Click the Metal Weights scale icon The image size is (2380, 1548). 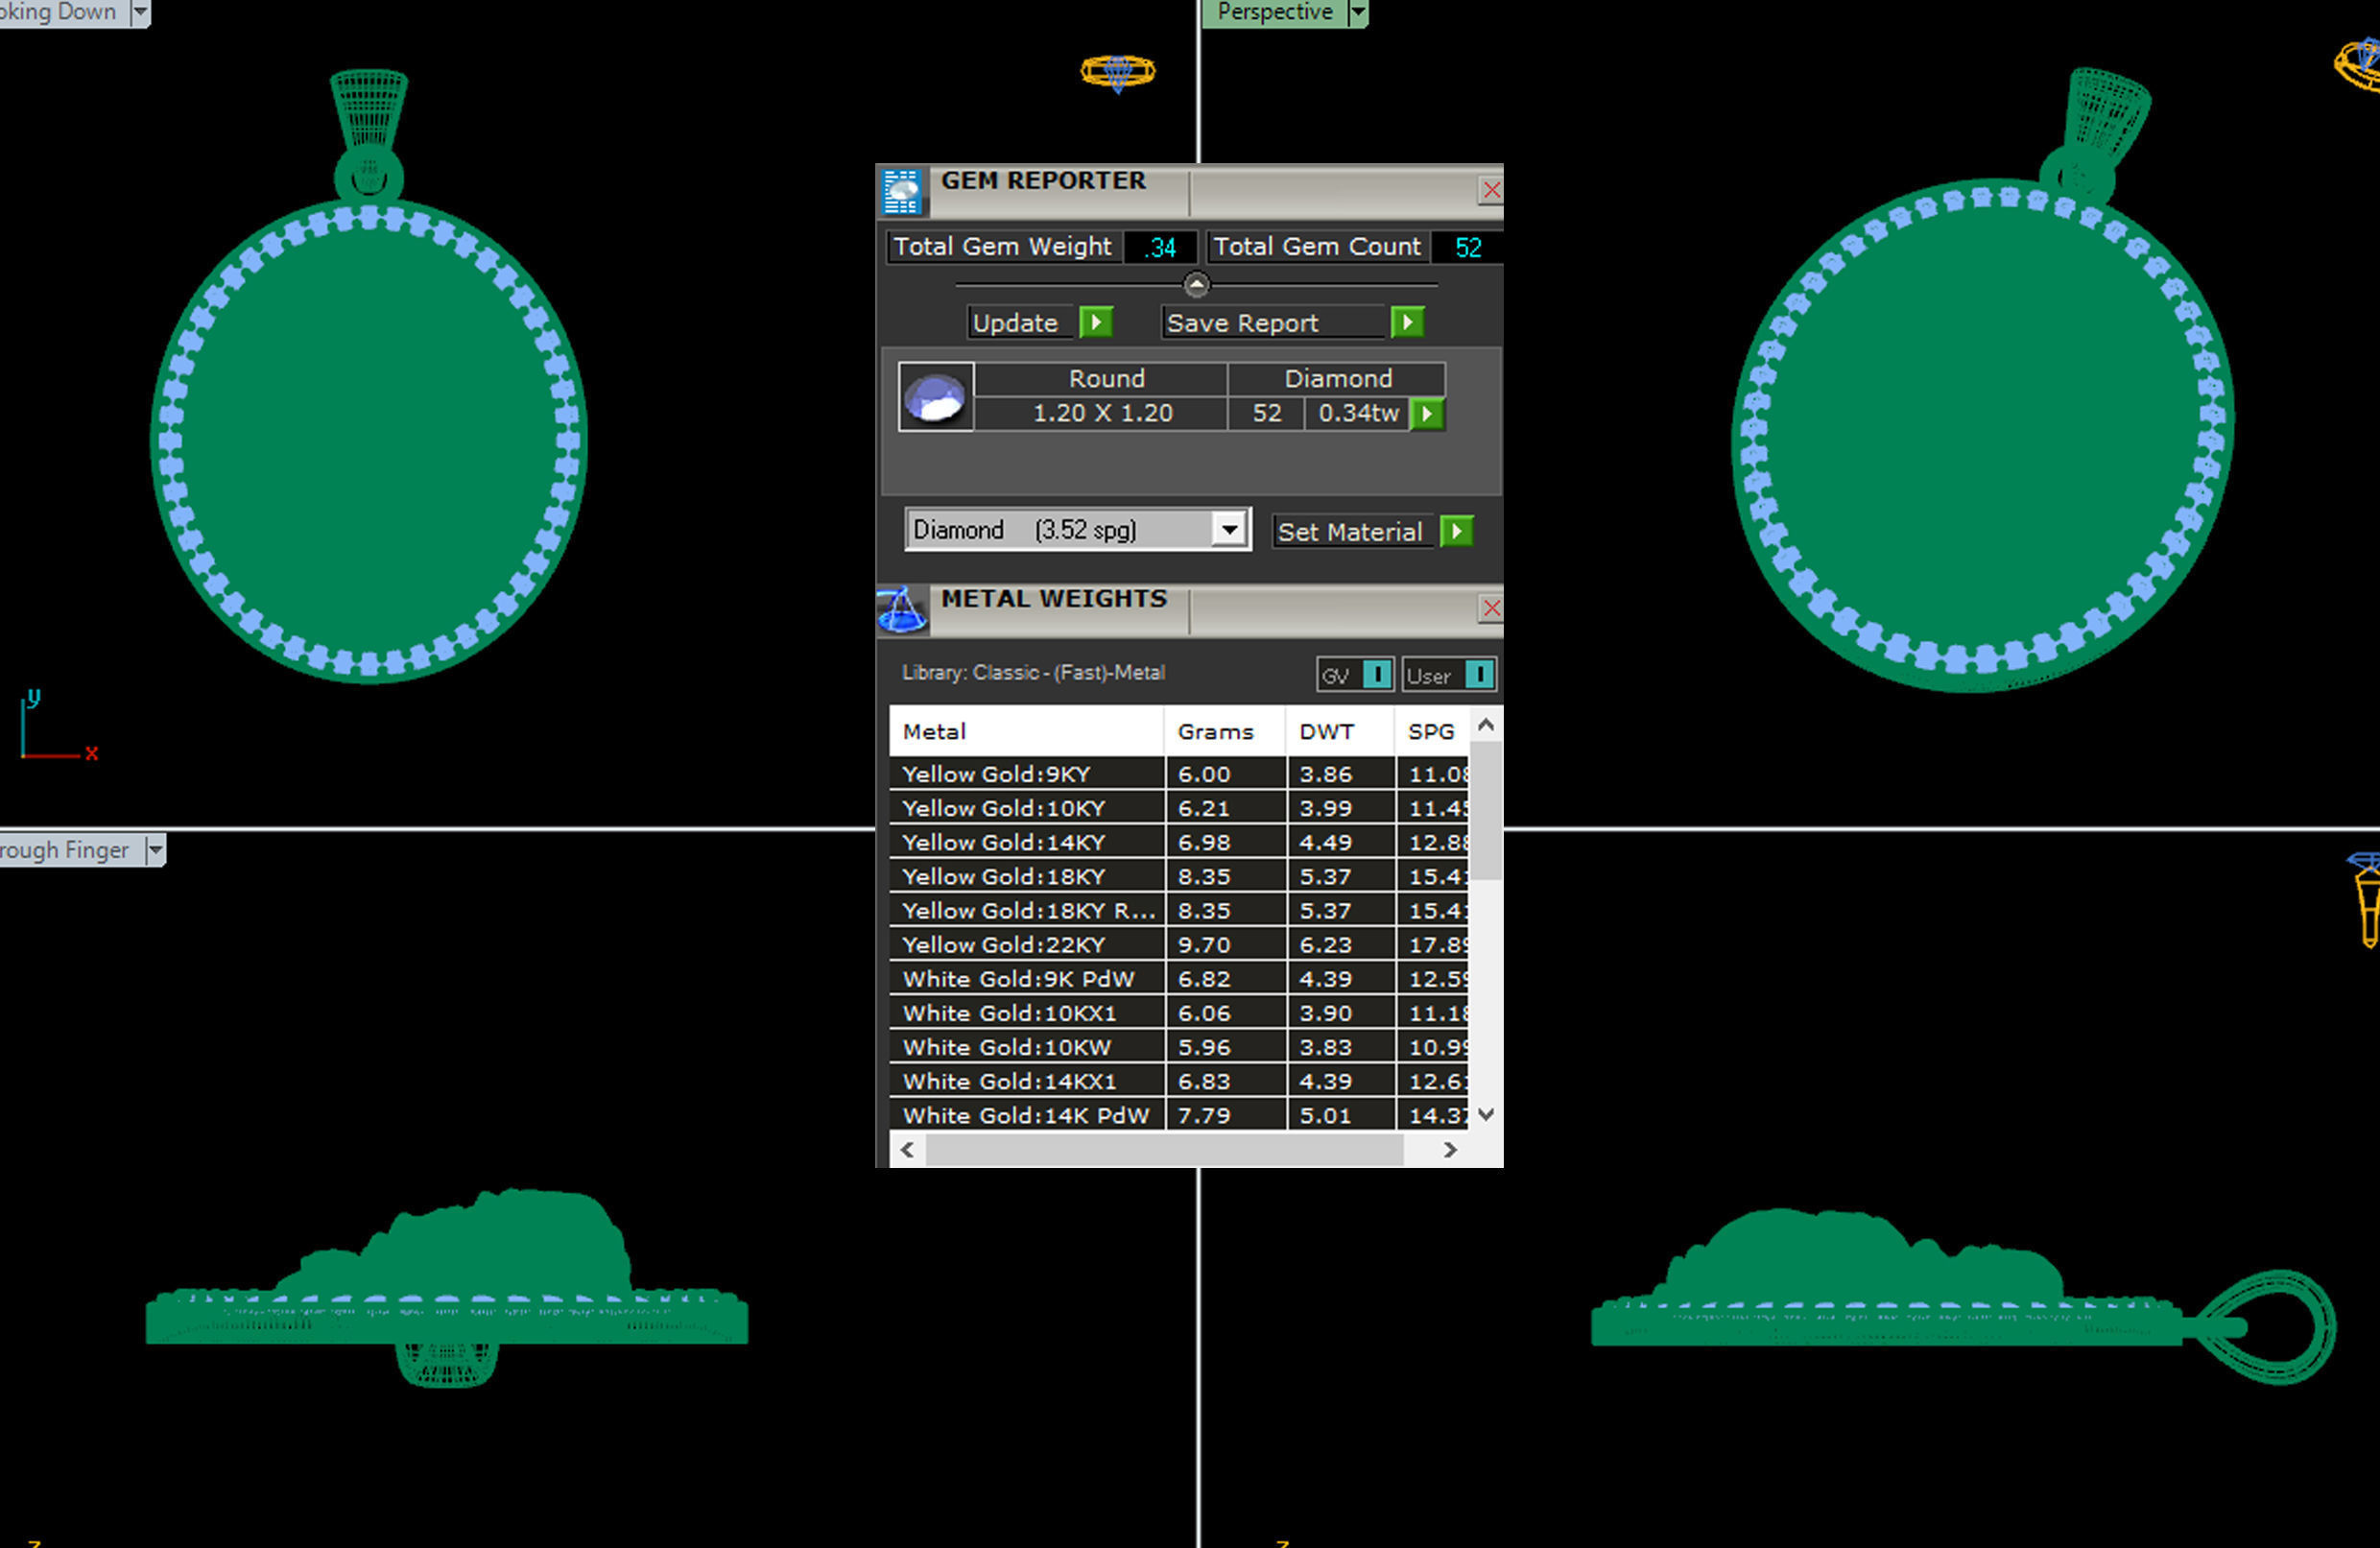tap(901, 610)
